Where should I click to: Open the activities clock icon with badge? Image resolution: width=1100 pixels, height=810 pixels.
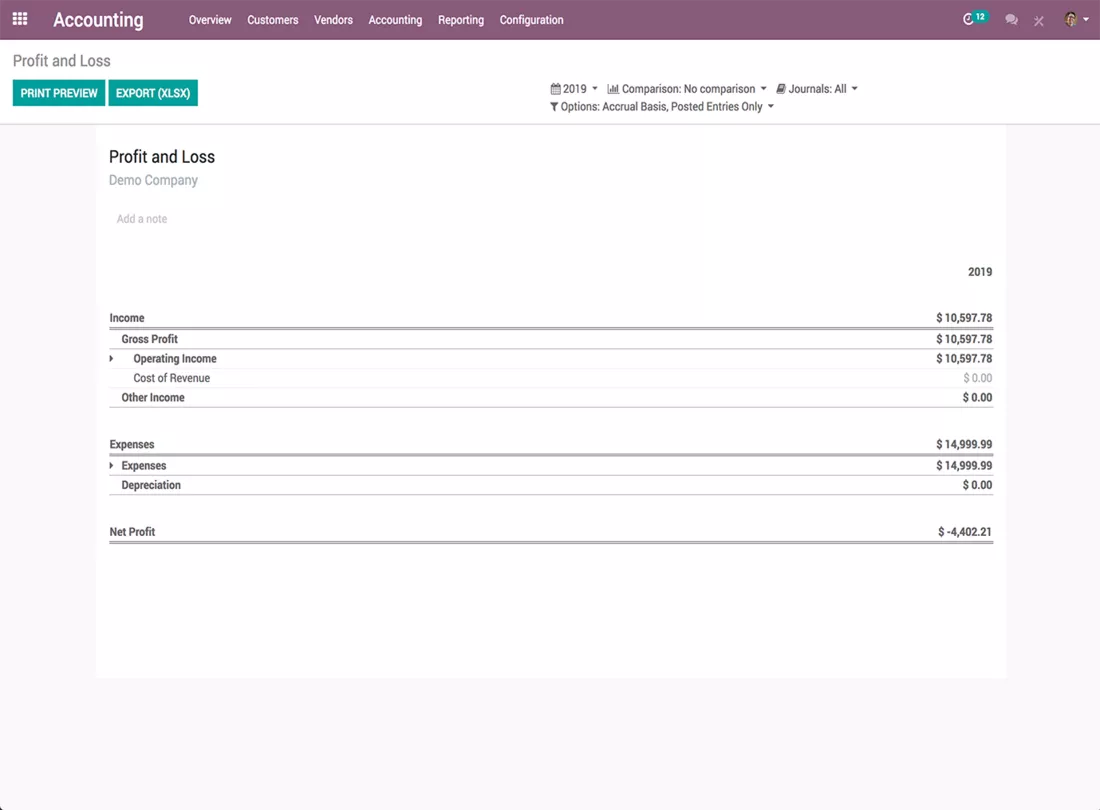974,18
